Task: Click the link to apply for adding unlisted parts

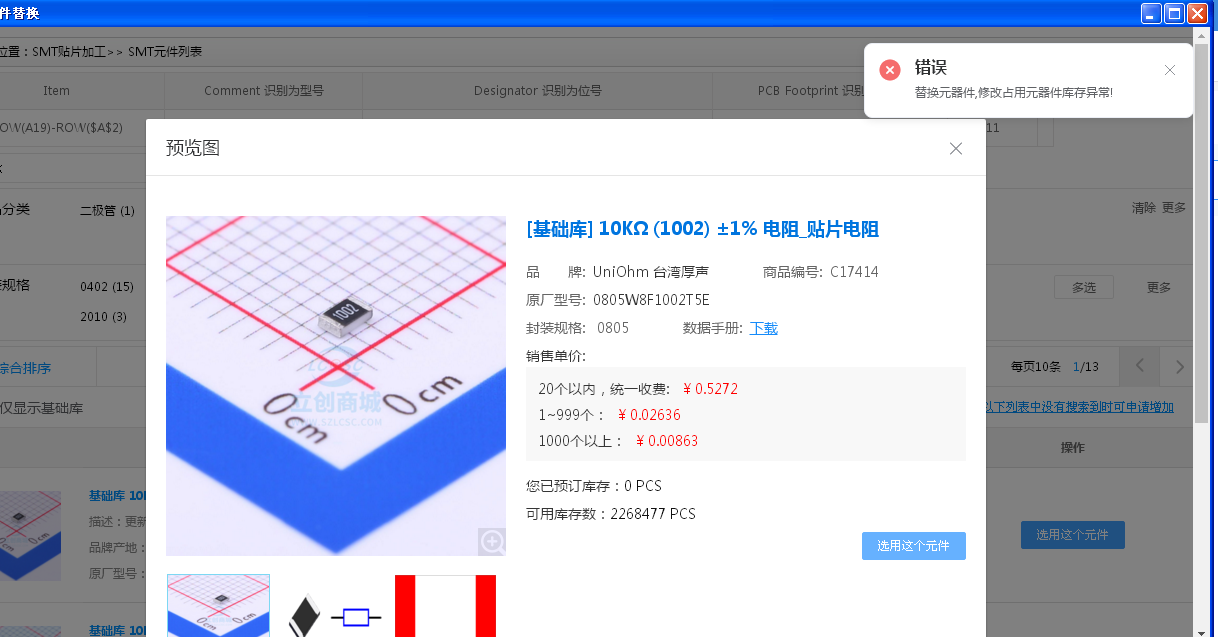Action: [1080, 407]
